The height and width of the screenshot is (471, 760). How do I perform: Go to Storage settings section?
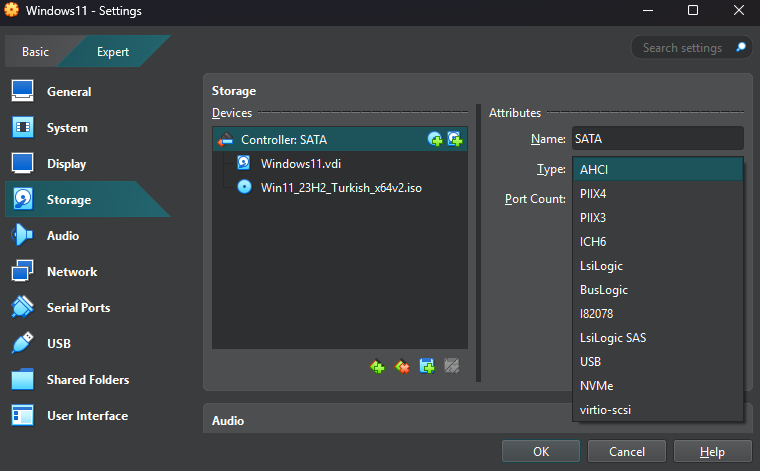[x=69, y=200]
